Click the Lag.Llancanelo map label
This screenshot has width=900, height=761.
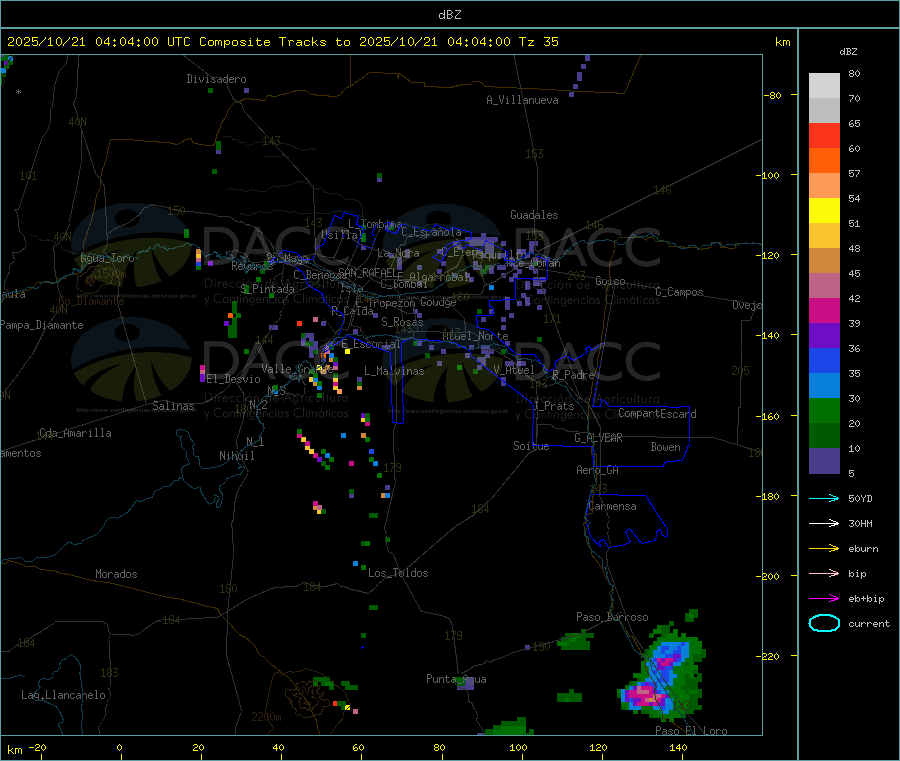click(63, 695)
